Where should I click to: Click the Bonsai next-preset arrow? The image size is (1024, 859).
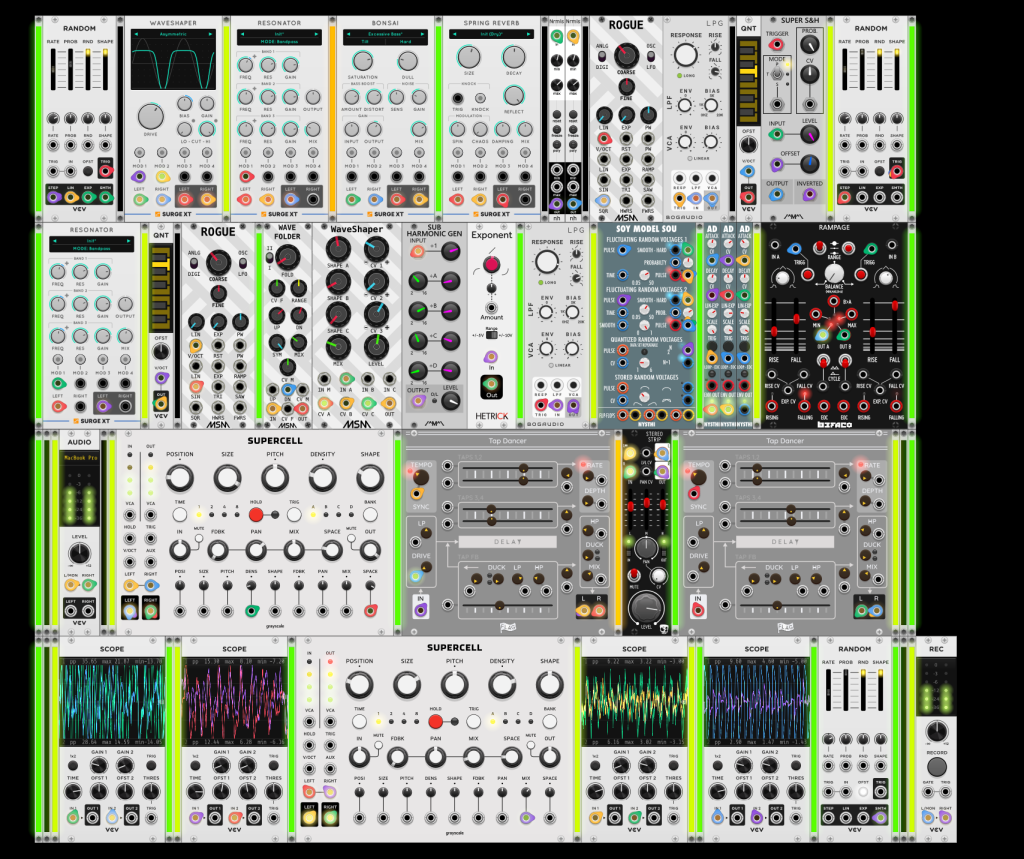click(423, 33)
